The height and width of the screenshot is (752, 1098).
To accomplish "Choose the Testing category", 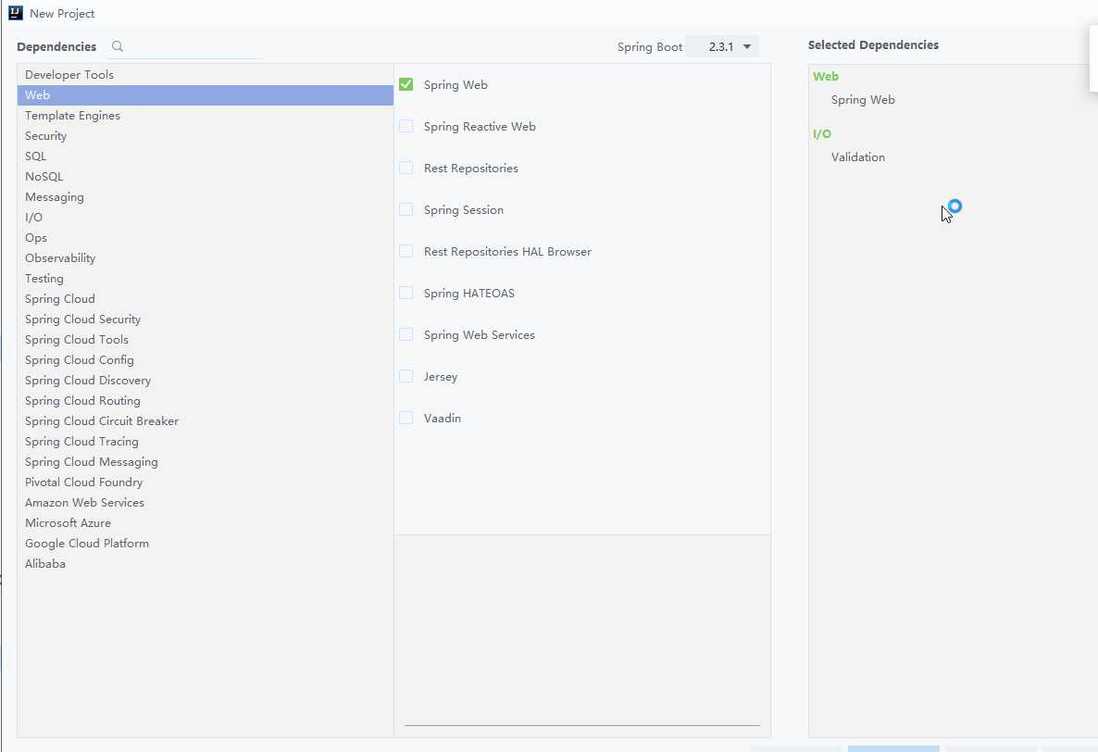I will [205, 278].
